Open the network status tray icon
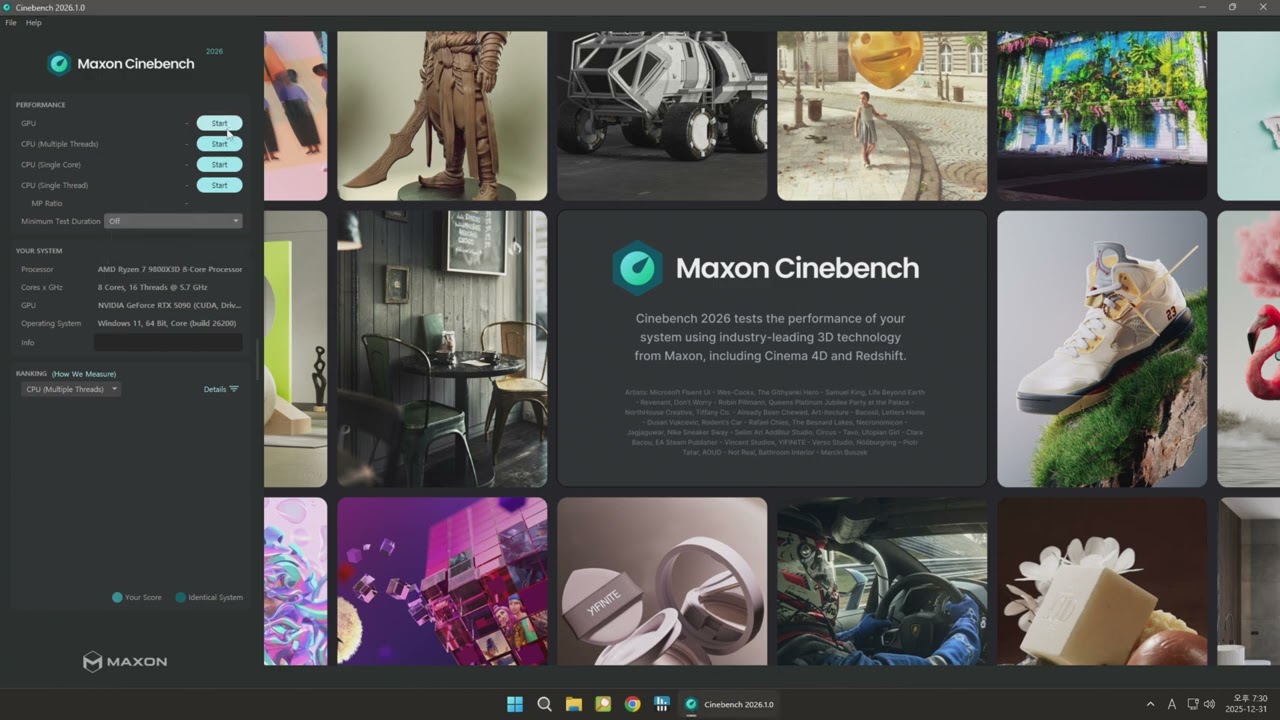 coord(1193,704)
